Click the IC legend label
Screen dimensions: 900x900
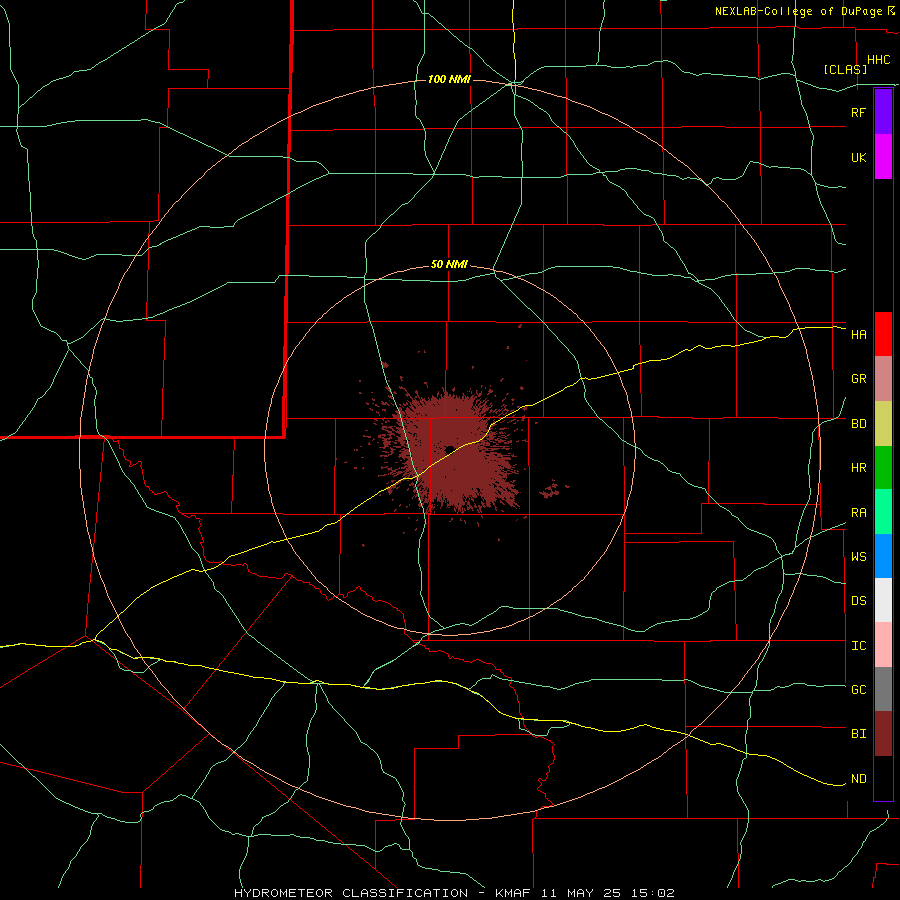pos(858,646)
